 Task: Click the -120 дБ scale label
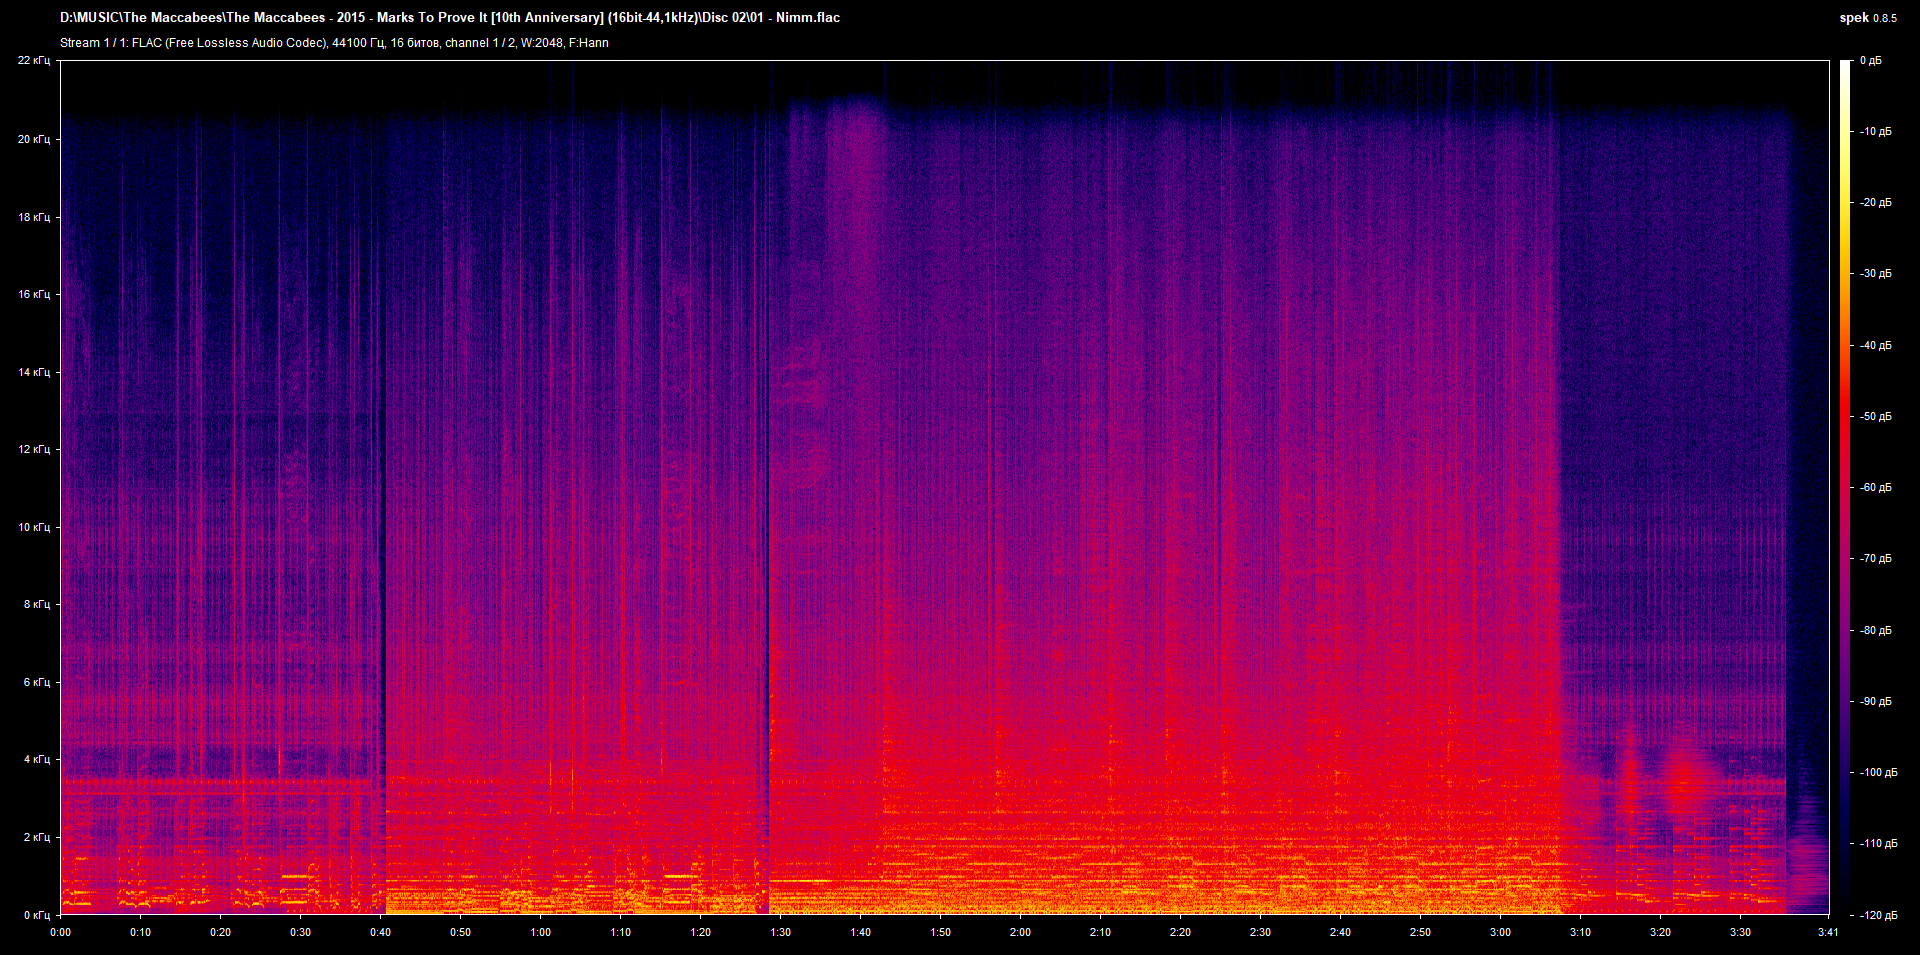click(1877, 915)
